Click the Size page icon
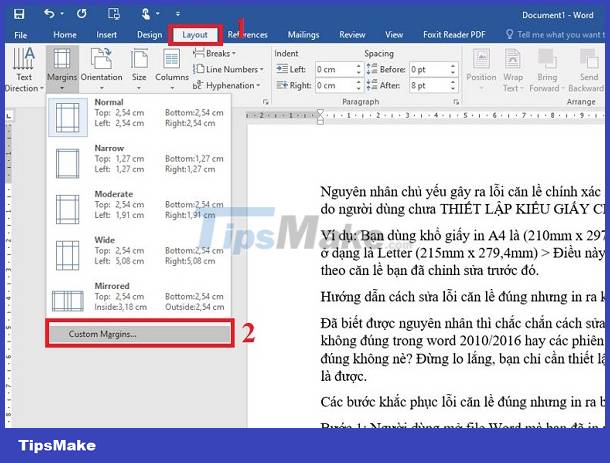The image size is (610, 463). (x=139, y=58)
